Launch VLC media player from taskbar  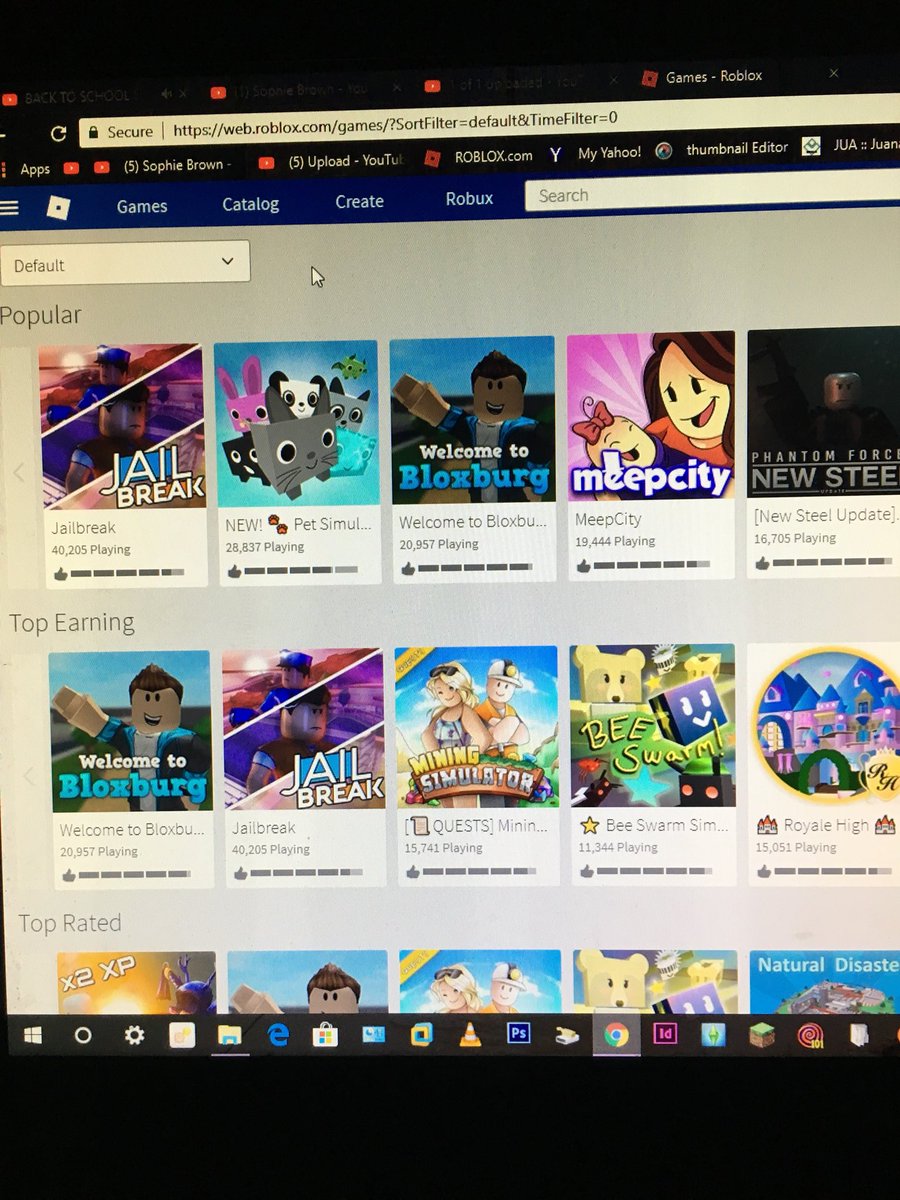tap(470, 1035)
